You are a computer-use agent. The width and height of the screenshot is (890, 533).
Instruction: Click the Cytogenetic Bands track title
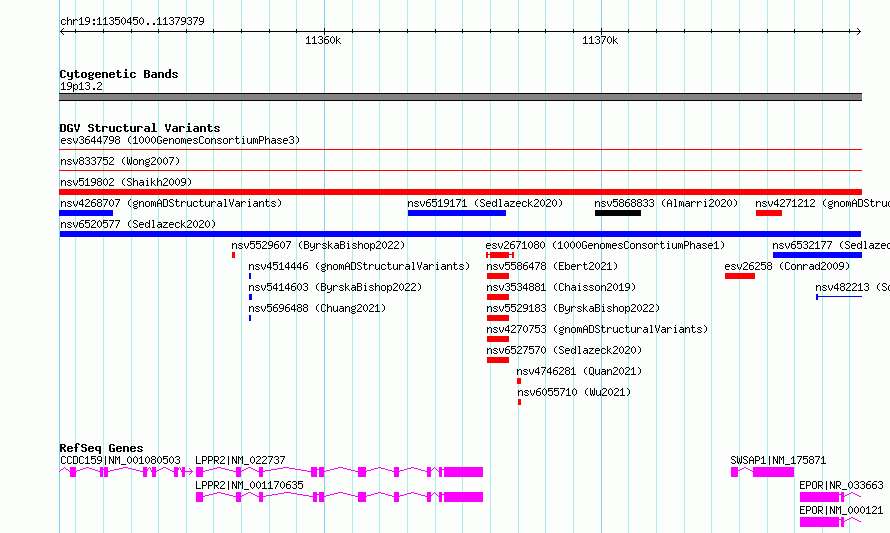[119, 74]
